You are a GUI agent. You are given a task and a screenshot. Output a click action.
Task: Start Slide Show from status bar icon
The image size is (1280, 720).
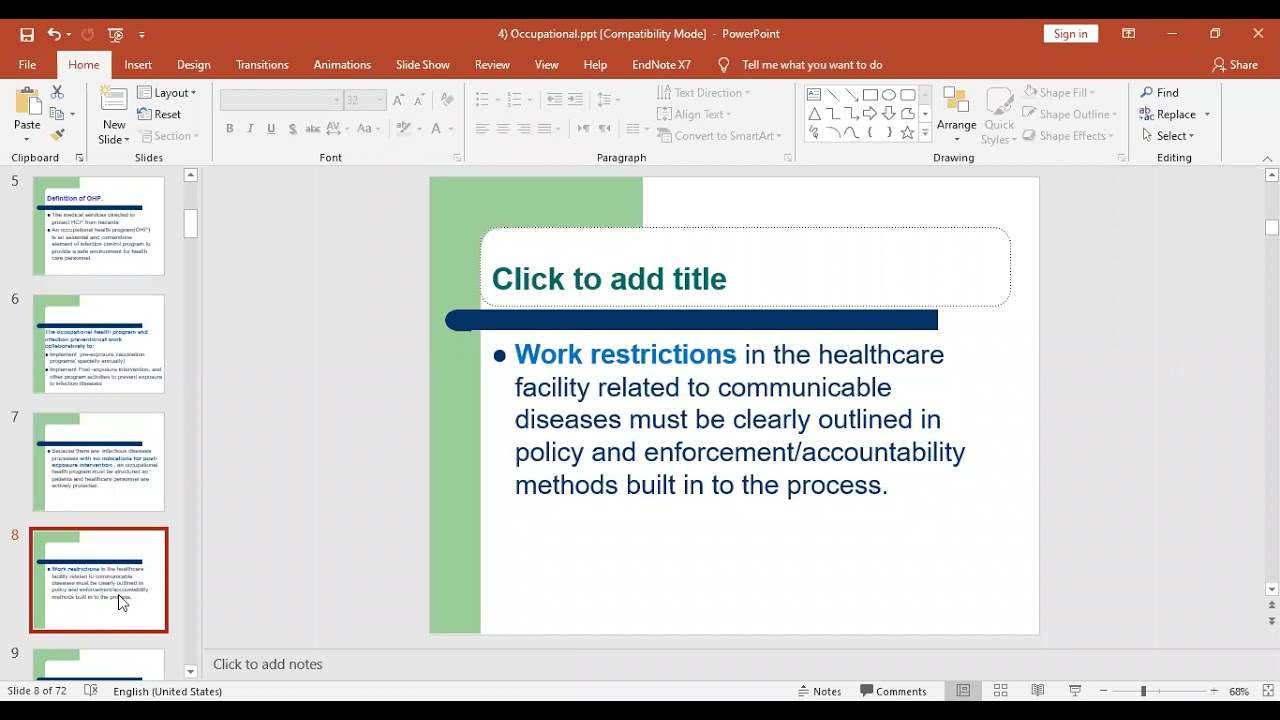[x=1075, y=691]
